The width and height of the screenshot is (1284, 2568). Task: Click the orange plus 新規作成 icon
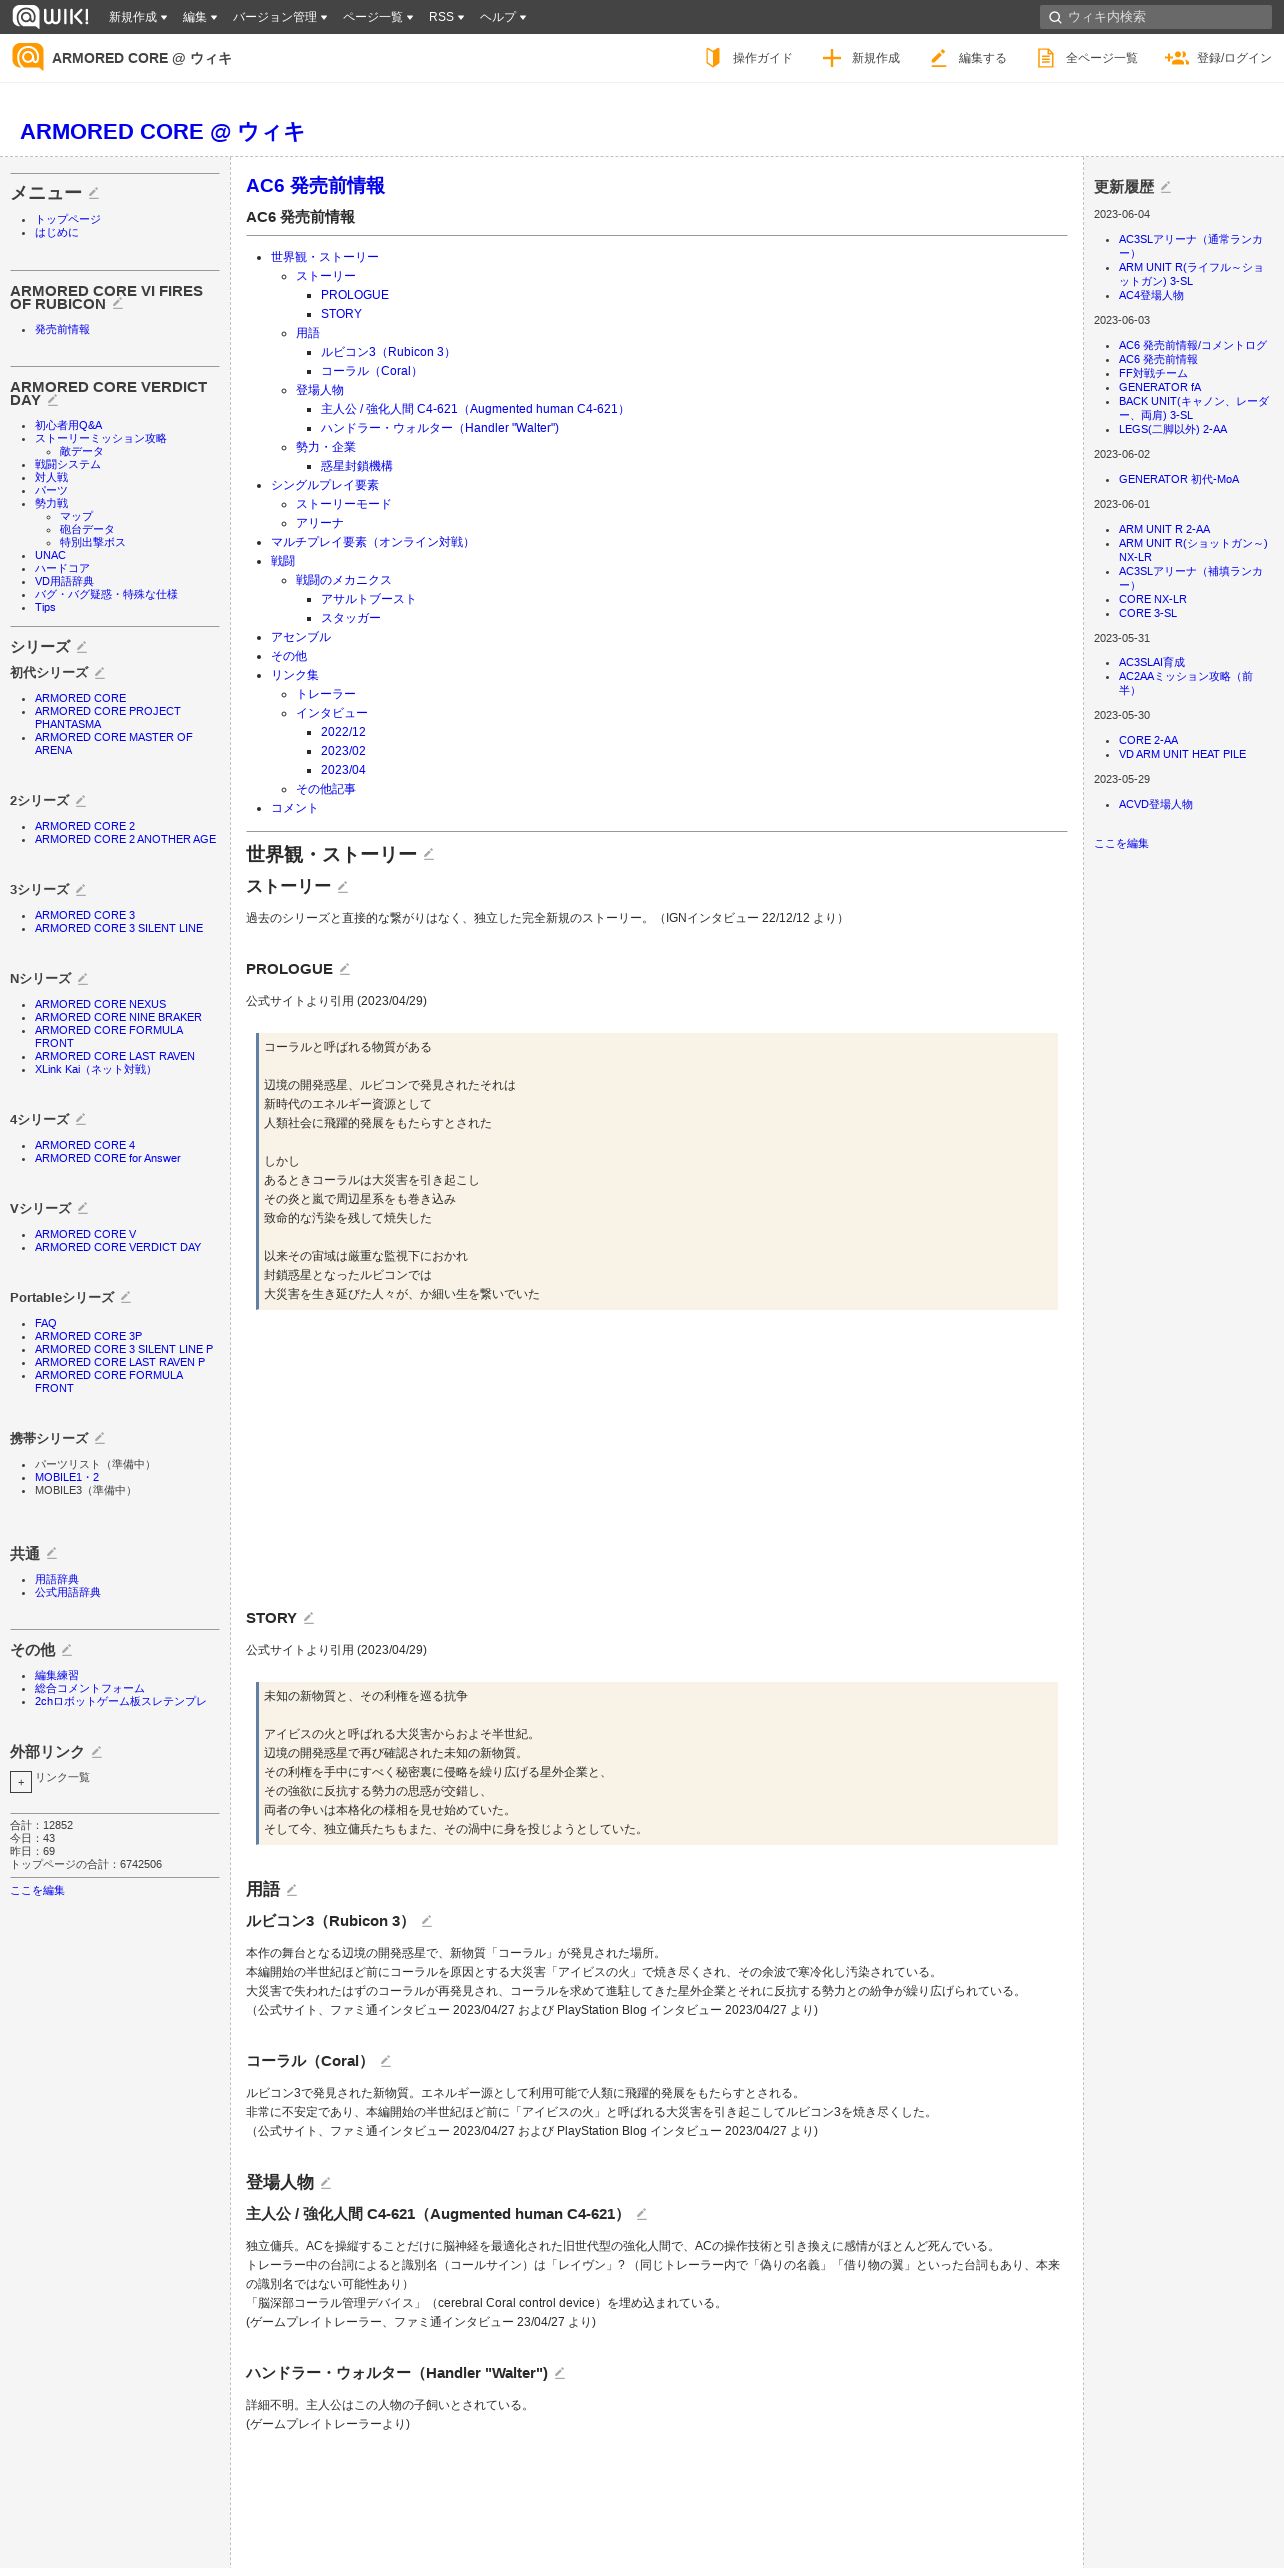[x=831, y=58]
